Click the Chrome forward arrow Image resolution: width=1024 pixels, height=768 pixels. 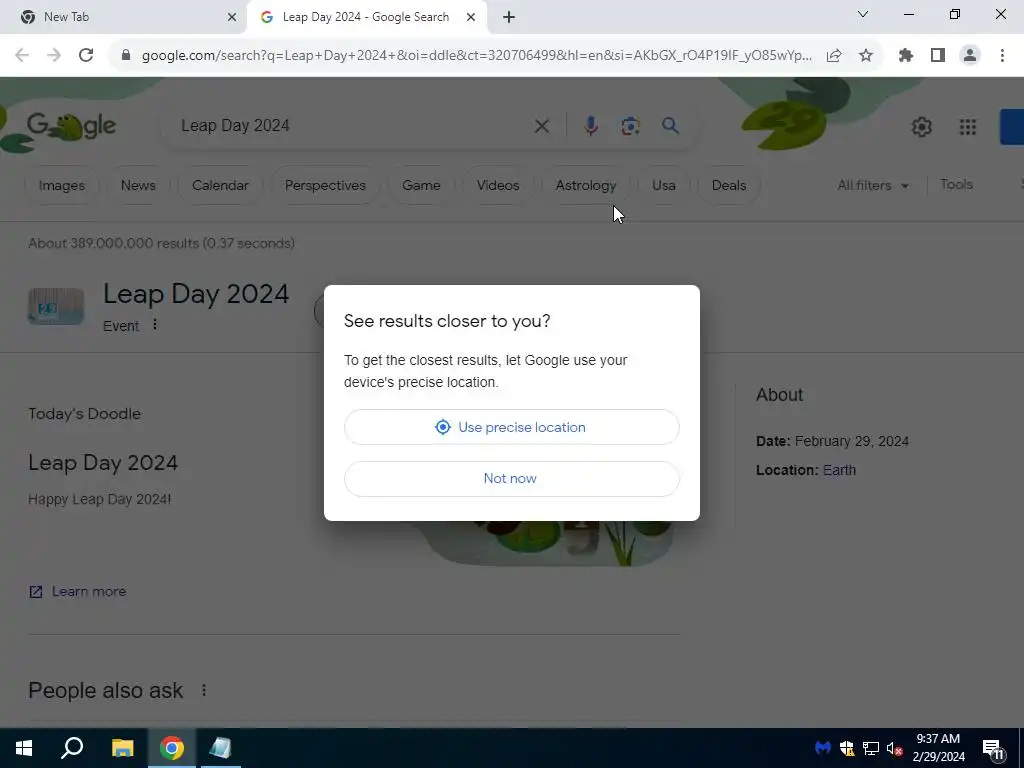[54, 56]
